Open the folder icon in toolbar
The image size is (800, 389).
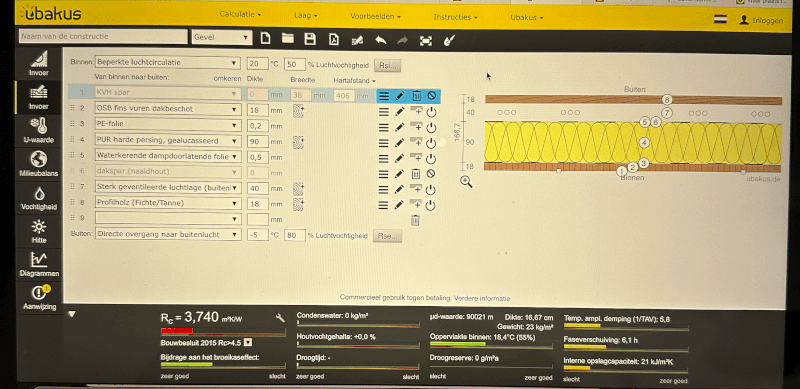click(x=288, y=38)
